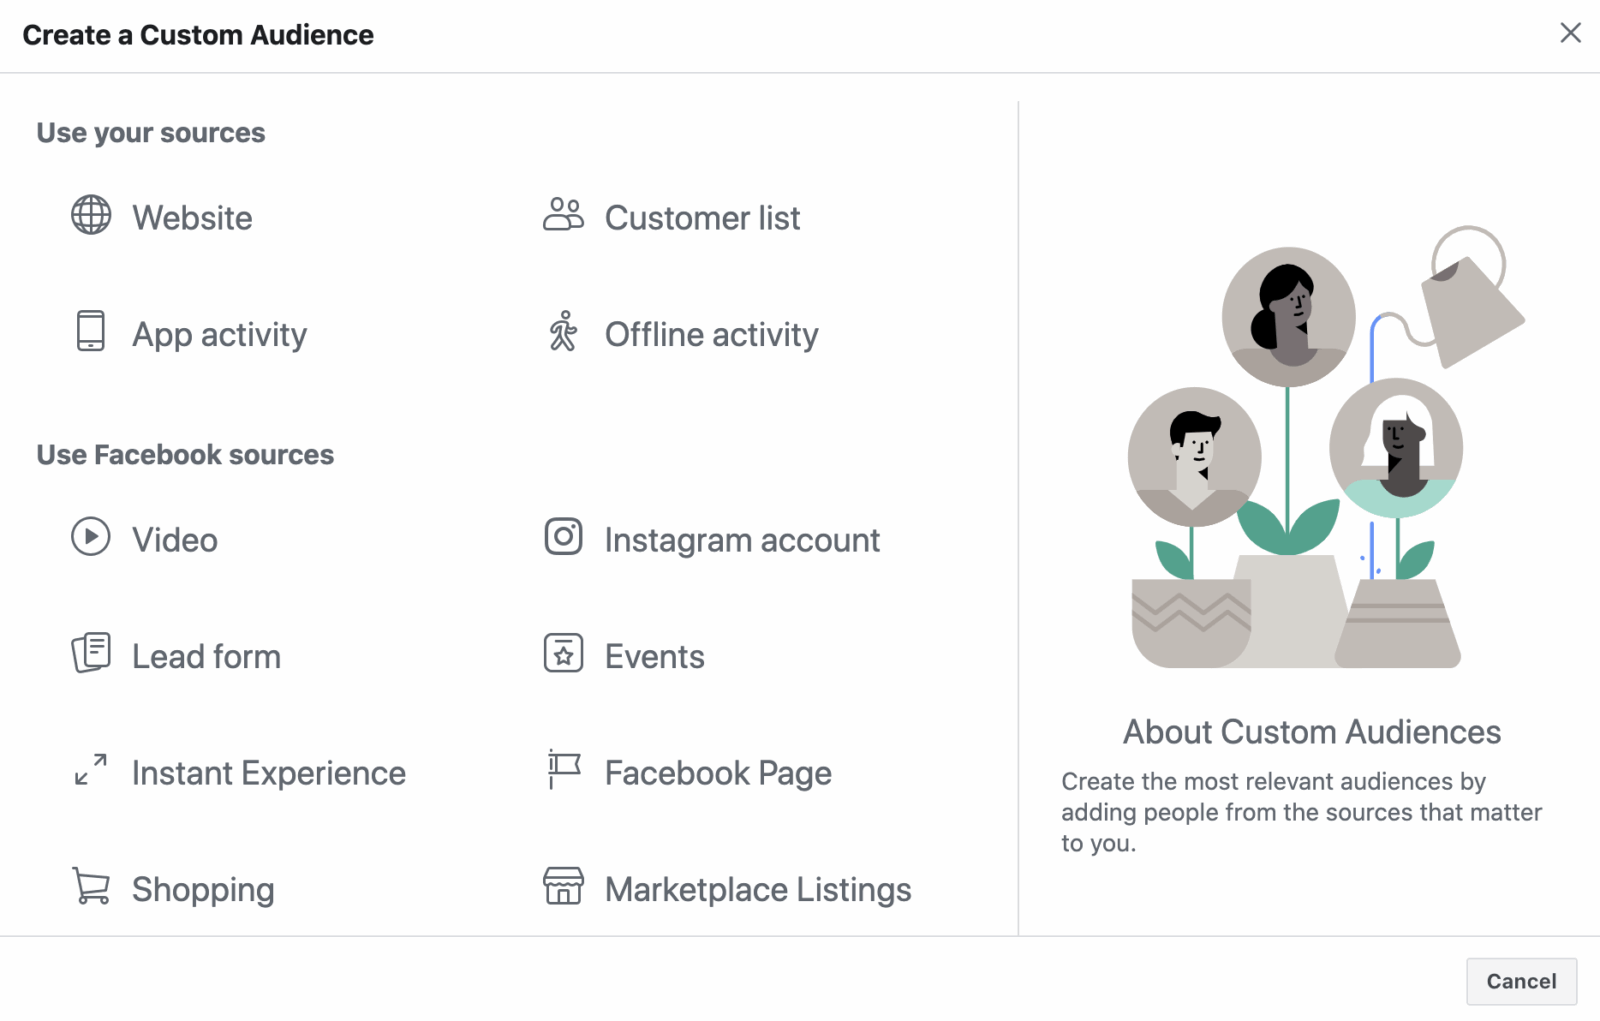This screenshot has height=1021, width=1600.
Task: Select Video under Use Facebook sources
Action: (174, 539)
